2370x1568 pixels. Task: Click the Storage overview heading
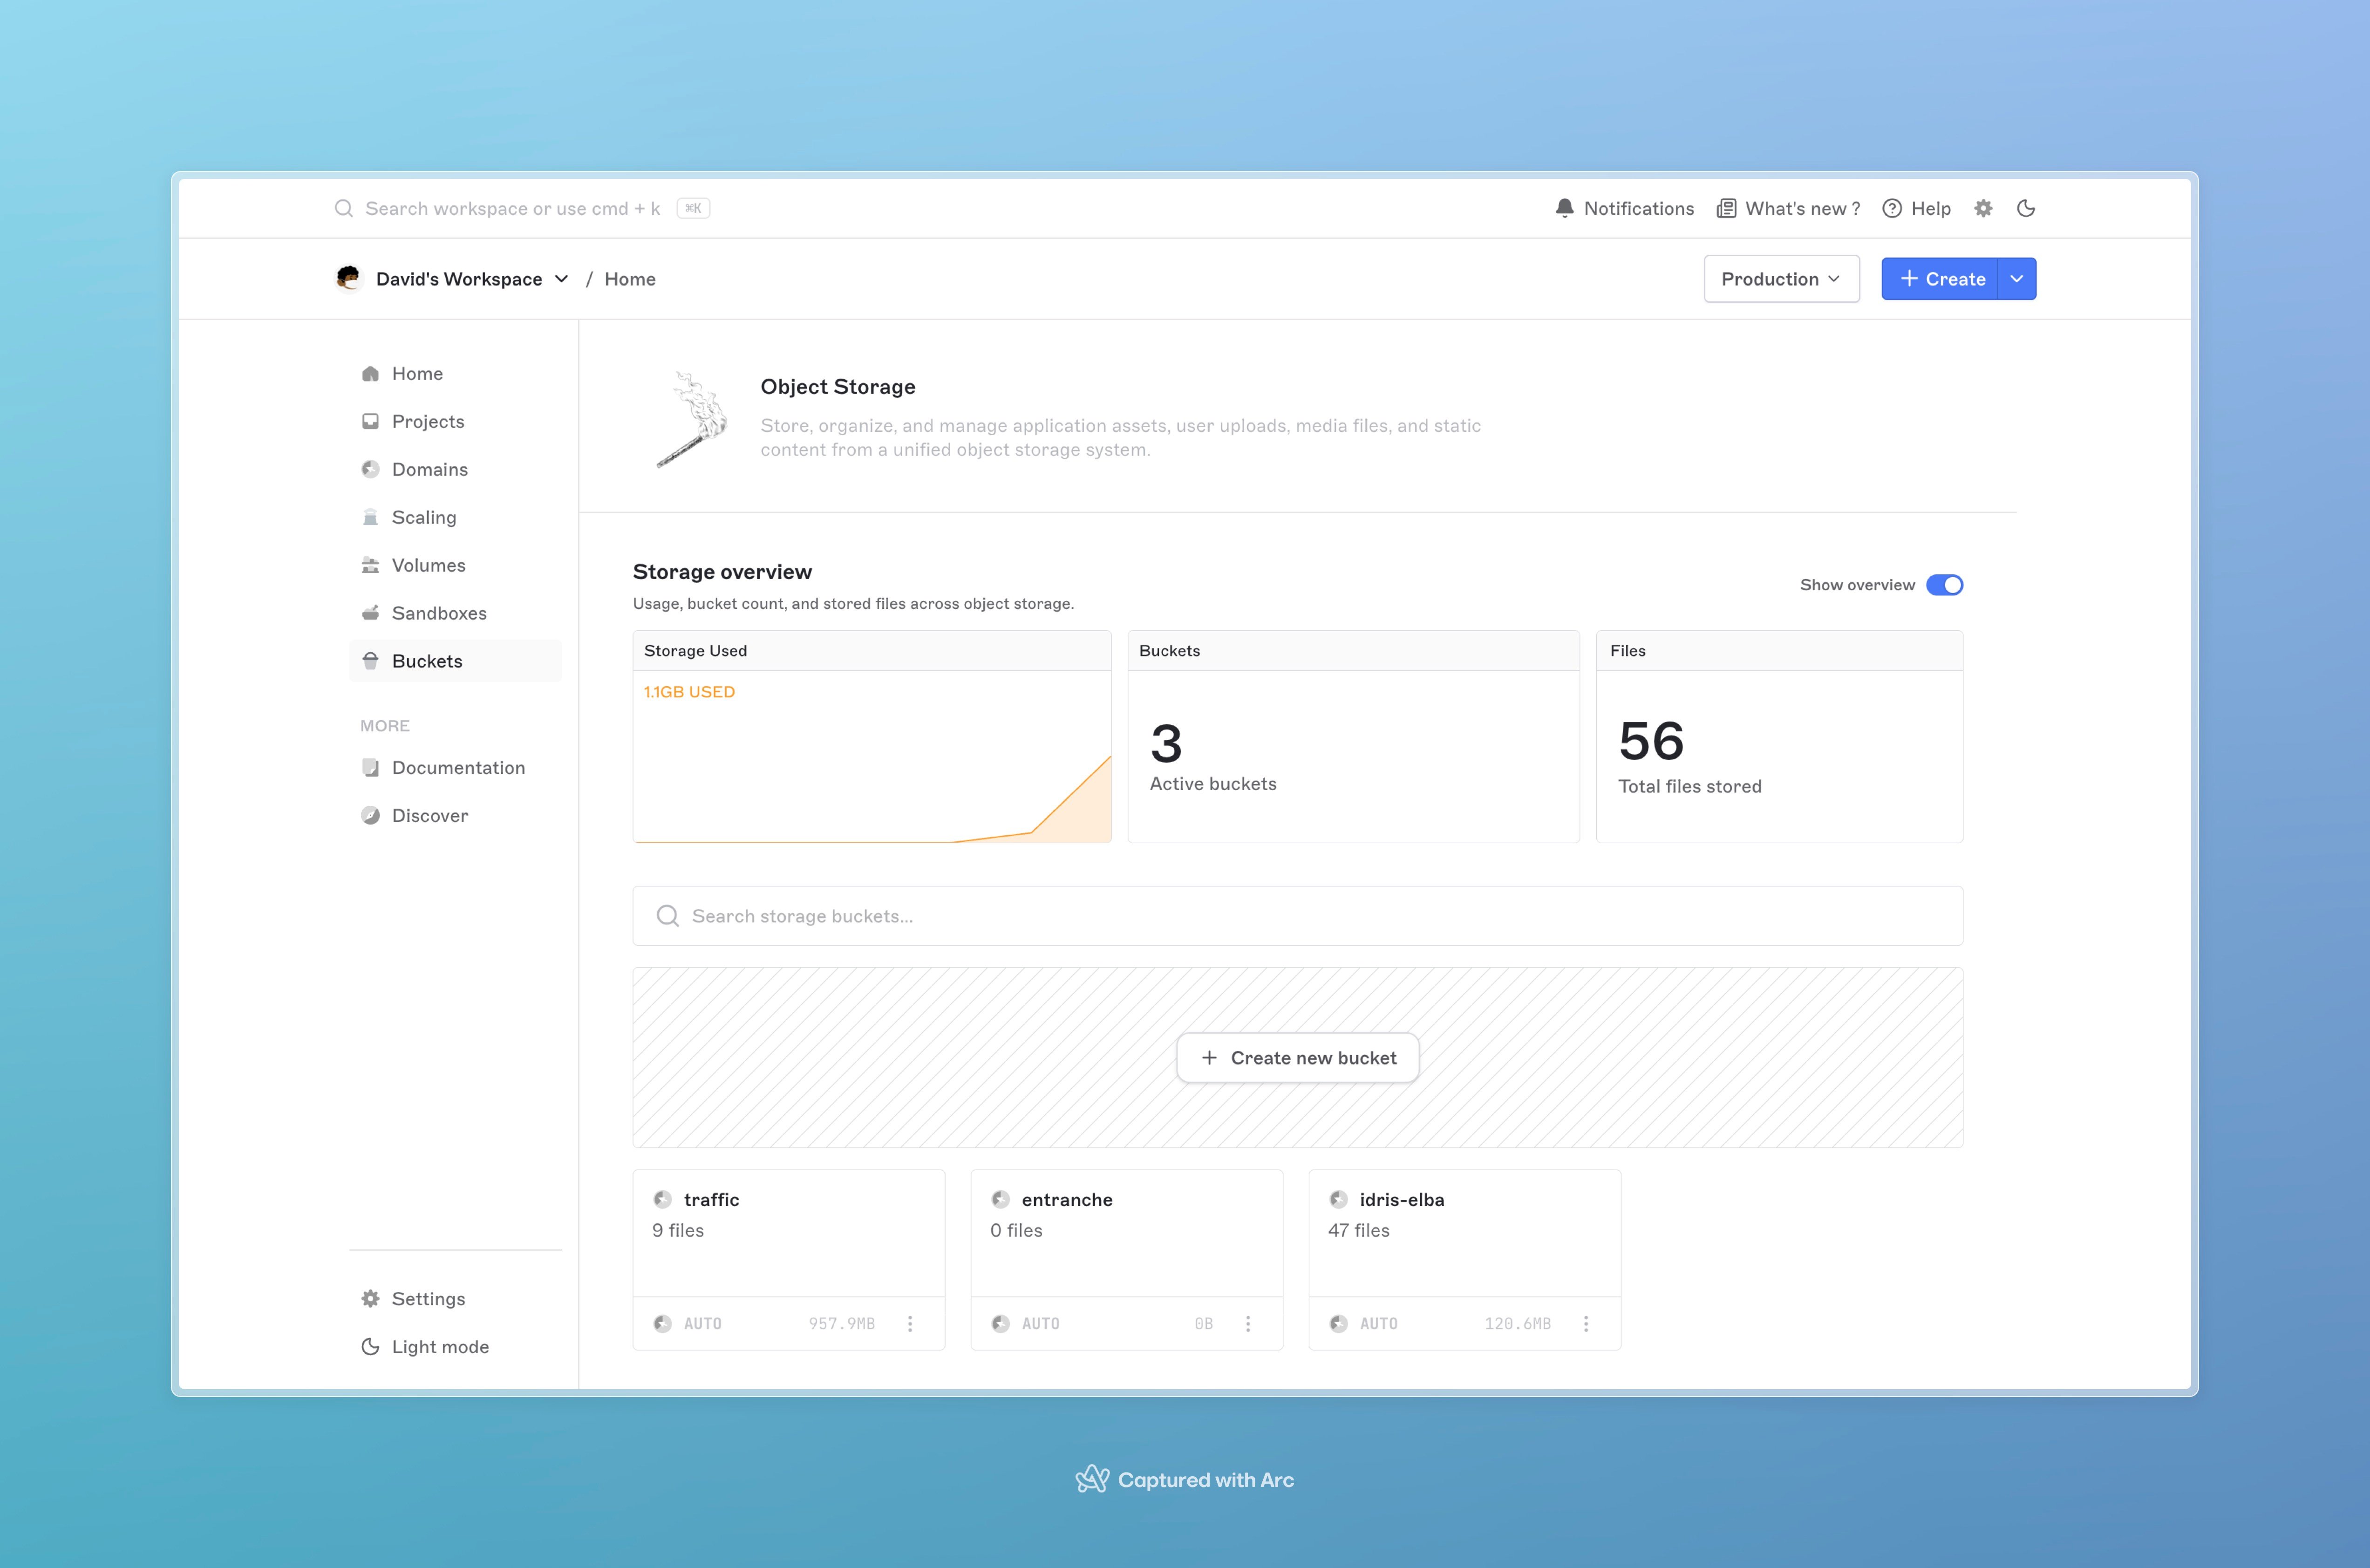[722, 572]
